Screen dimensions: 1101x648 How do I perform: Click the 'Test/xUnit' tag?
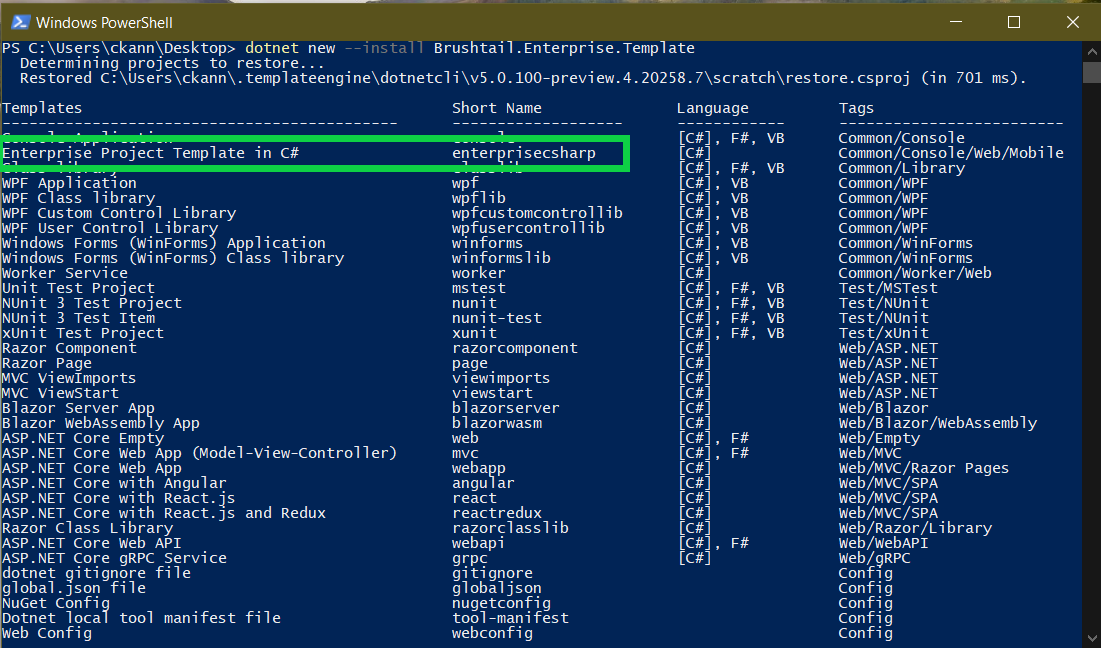883,333
